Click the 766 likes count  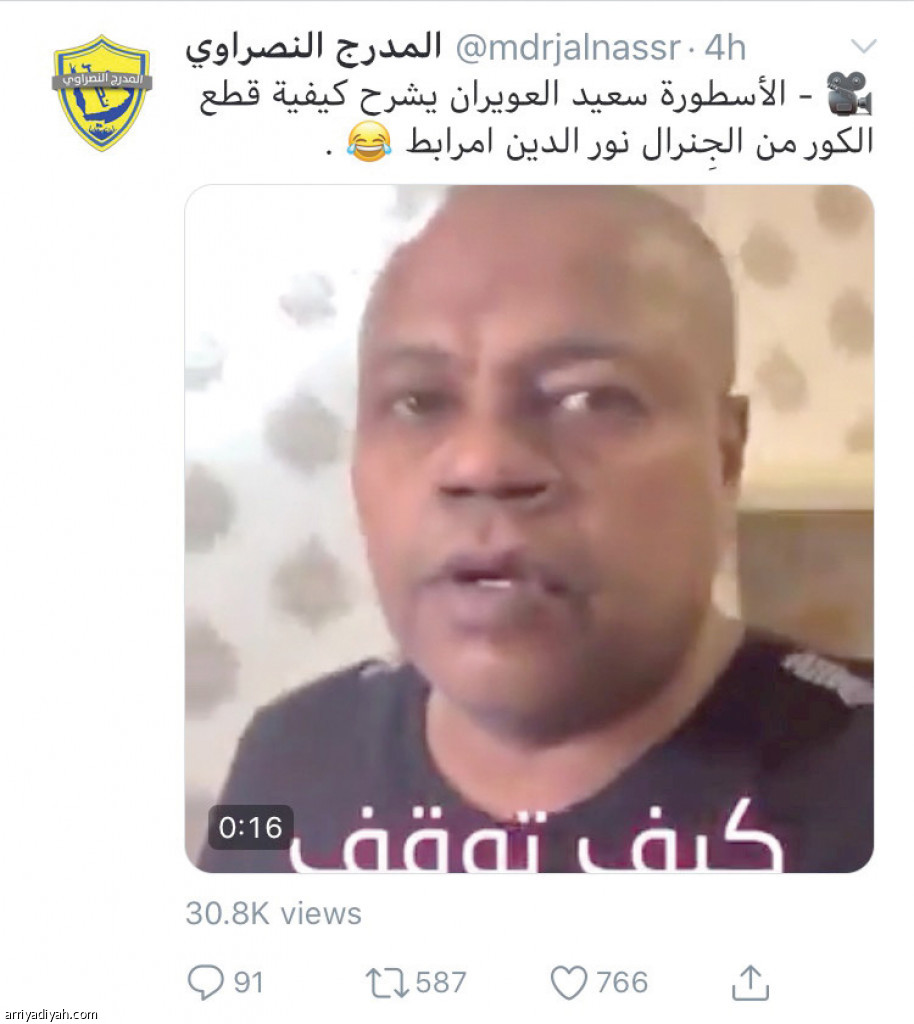tap(622, 983)
